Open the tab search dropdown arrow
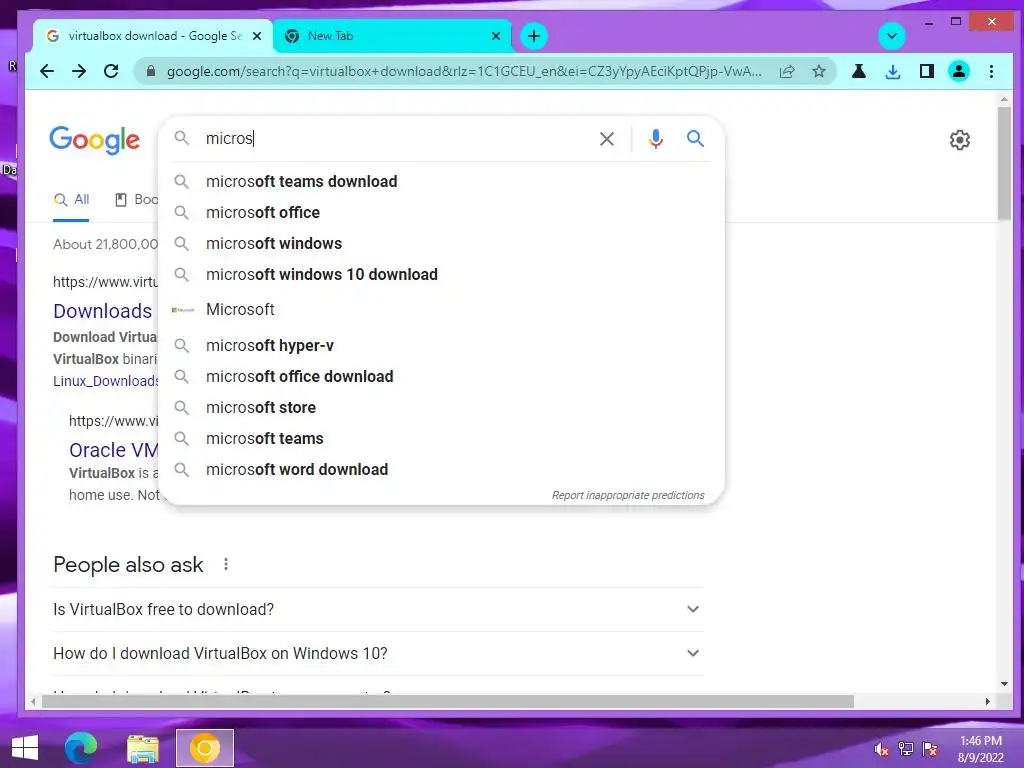 click(891, 36)
